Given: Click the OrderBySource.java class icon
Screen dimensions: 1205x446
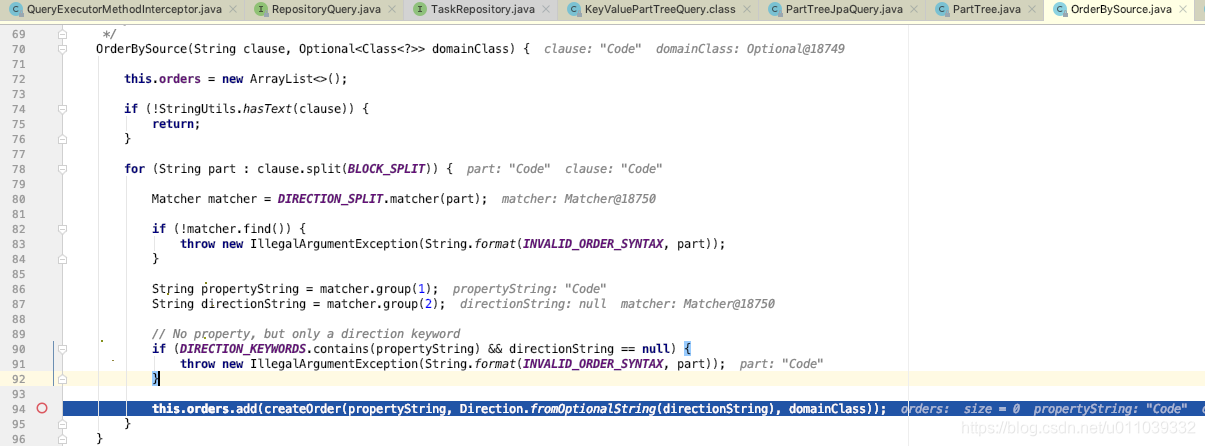Looking at the screenshot, I should [x=1059, y=9].
